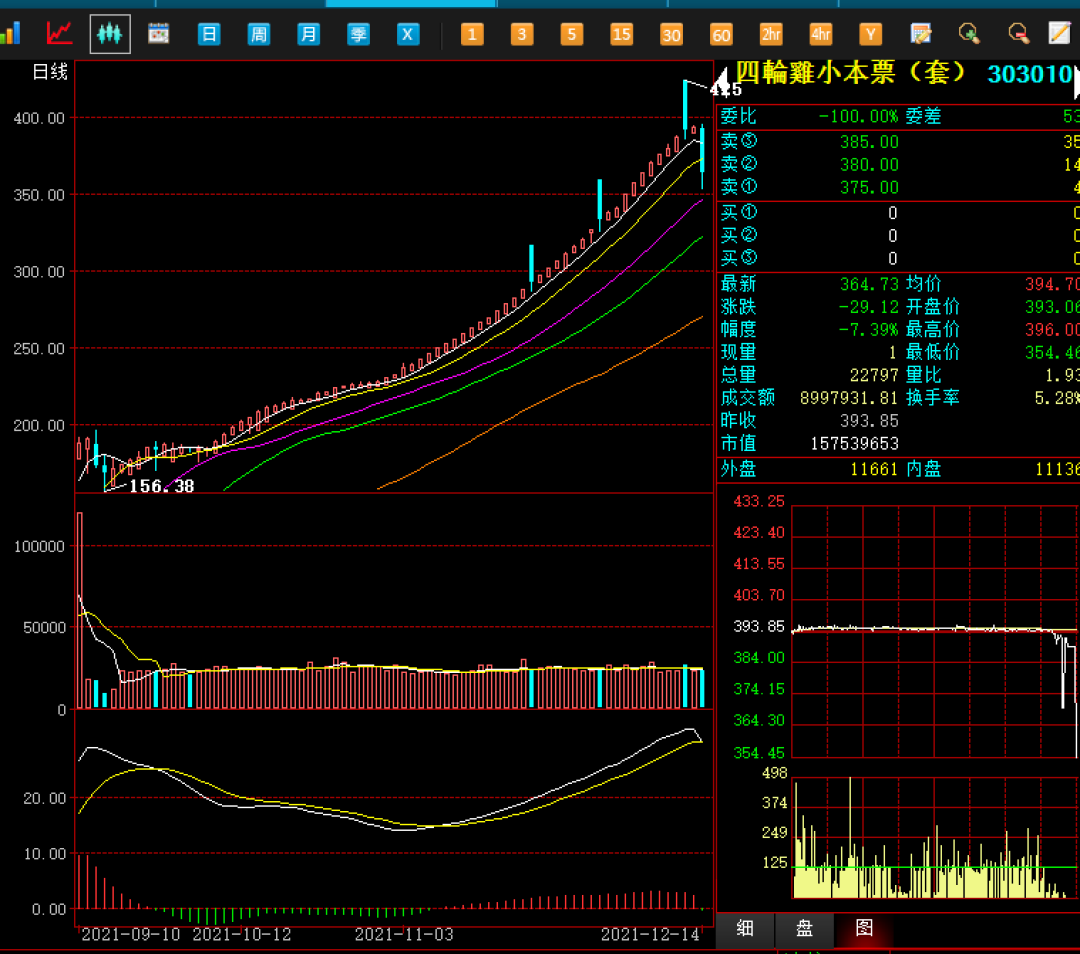The image size is (1080, 954).
Task: Switch to monthly period 月
Action: pos(308,34)
